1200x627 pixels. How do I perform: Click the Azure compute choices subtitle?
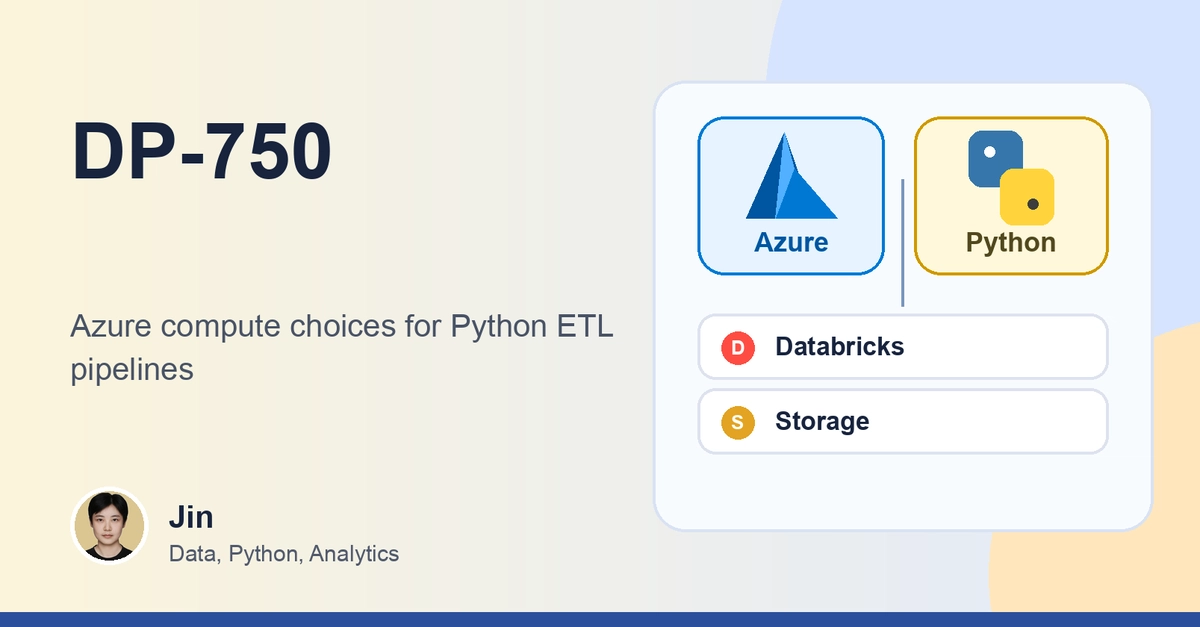[342, 347]
